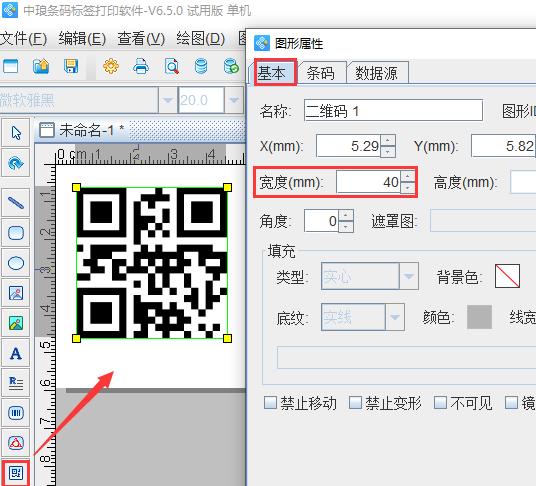Click the bottom-right yellow resize handle
The height and width of the screenshot is (486, 536).
click(x=227, y=338)
